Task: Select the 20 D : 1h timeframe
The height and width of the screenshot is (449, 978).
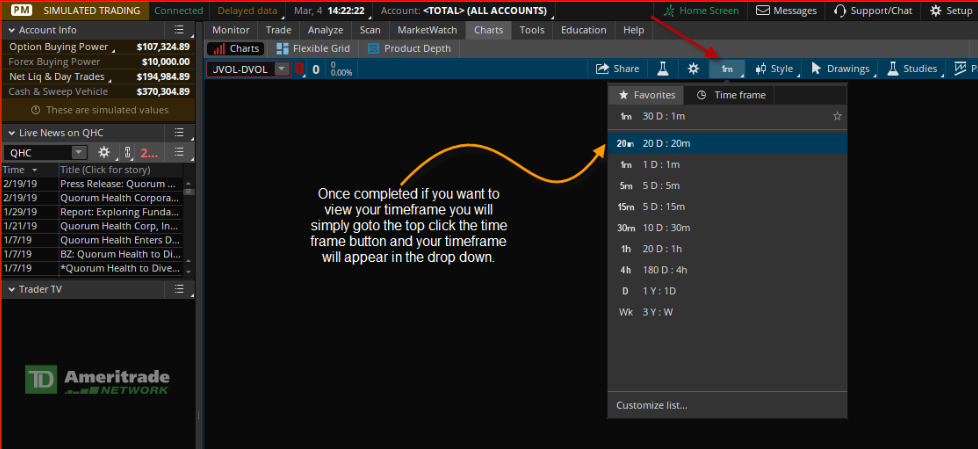Action: pos(727,249)
